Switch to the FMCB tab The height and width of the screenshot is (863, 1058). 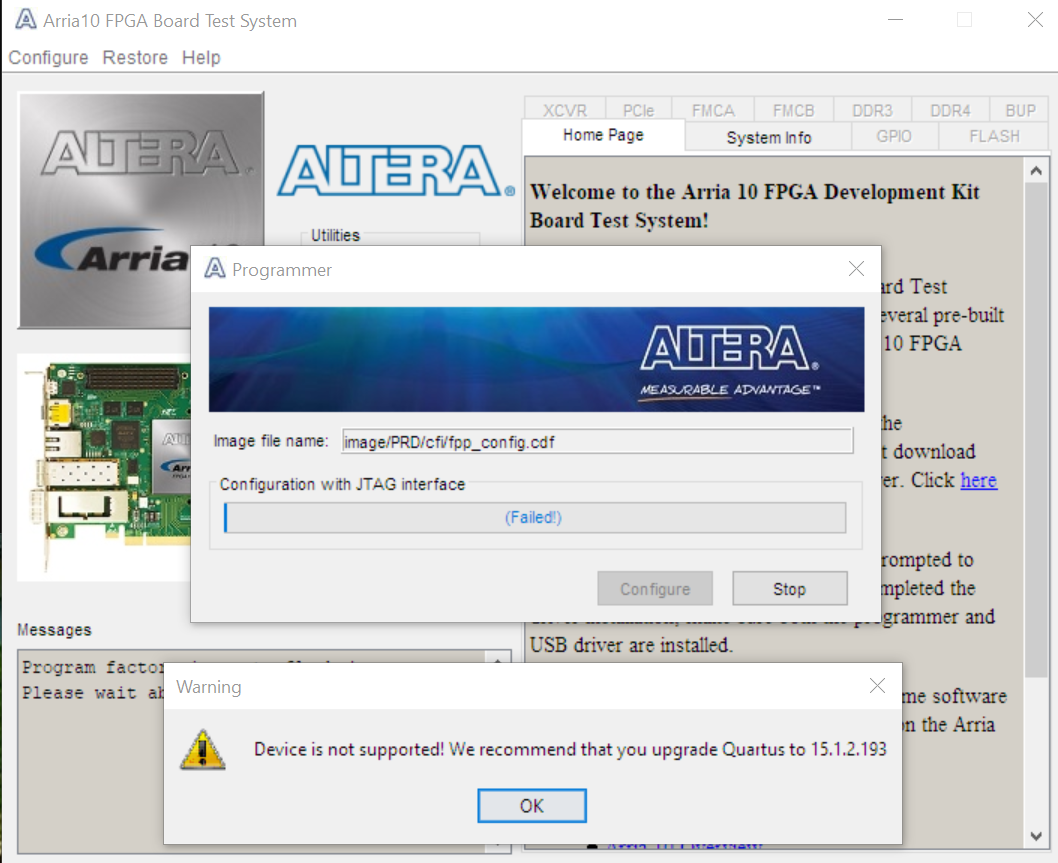[x=794, y=110]
